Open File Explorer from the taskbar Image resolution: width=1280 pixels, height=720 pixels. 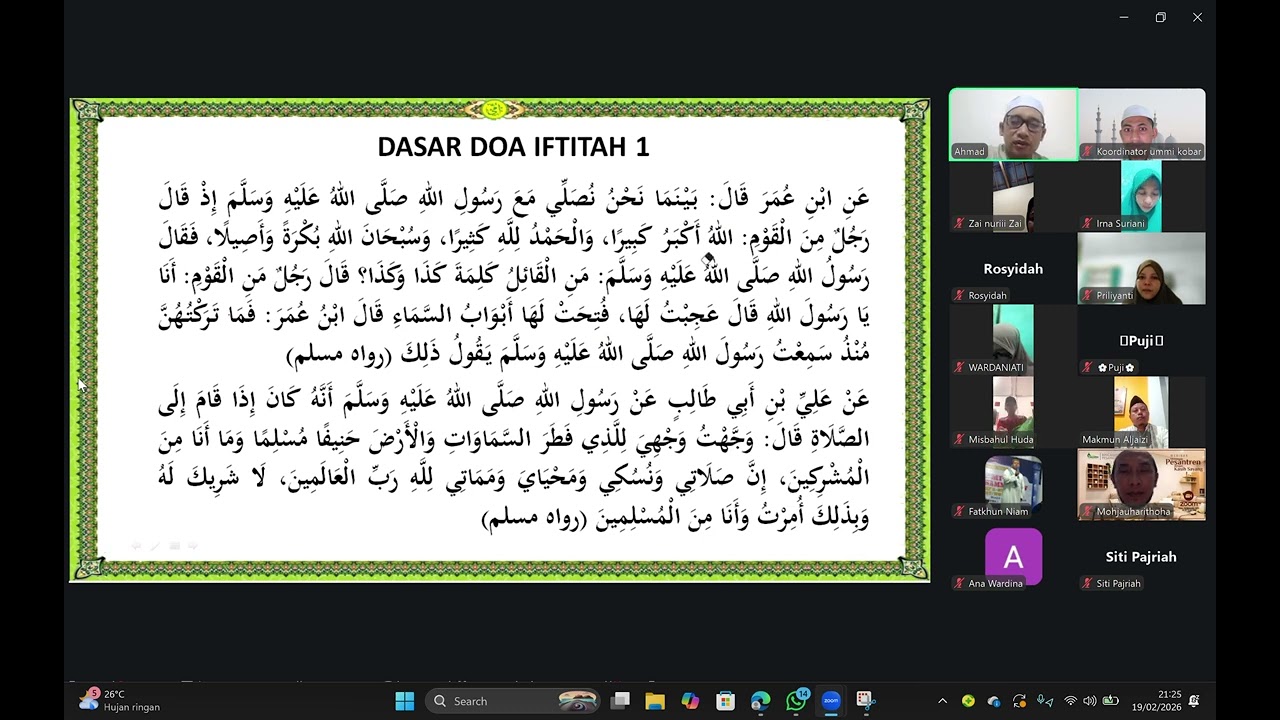tap(655, 701)
